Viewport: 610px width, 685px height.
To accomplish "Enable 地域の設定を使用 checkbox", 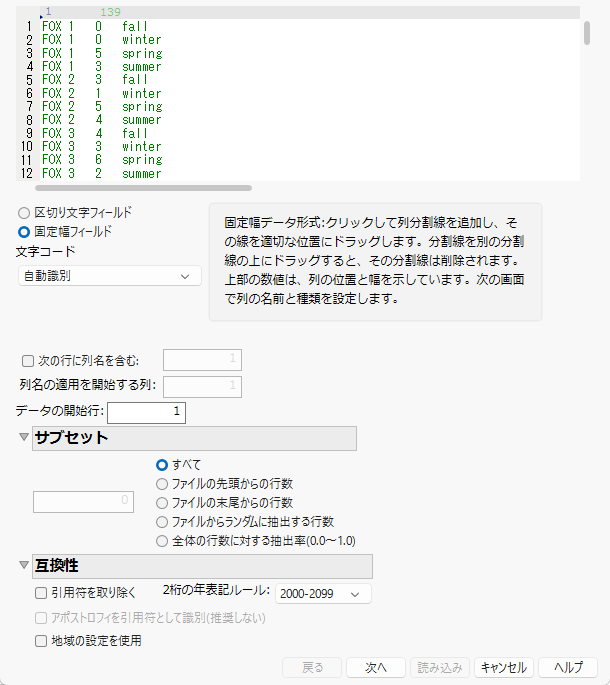I will click(41, 641).
